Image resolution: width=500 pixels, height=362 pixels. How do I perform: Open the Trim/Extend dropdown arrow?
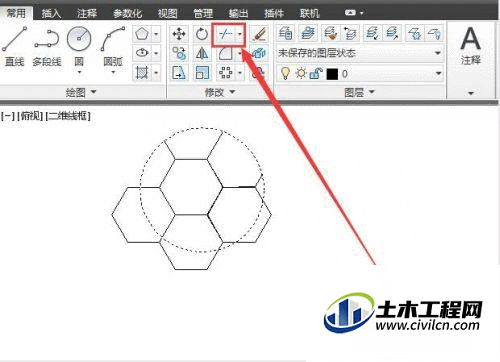click(x=240, y=34)
